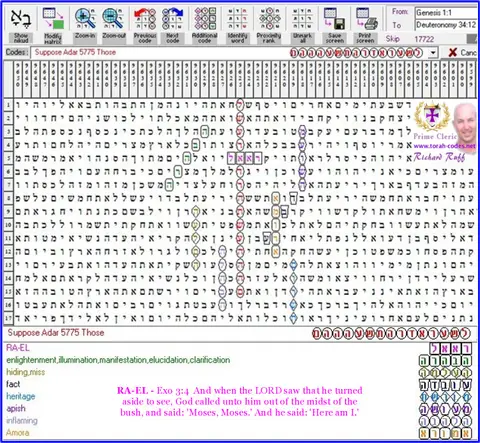480x443 pixels.
Task: Select the Amora term row
Action: [18, 433]
